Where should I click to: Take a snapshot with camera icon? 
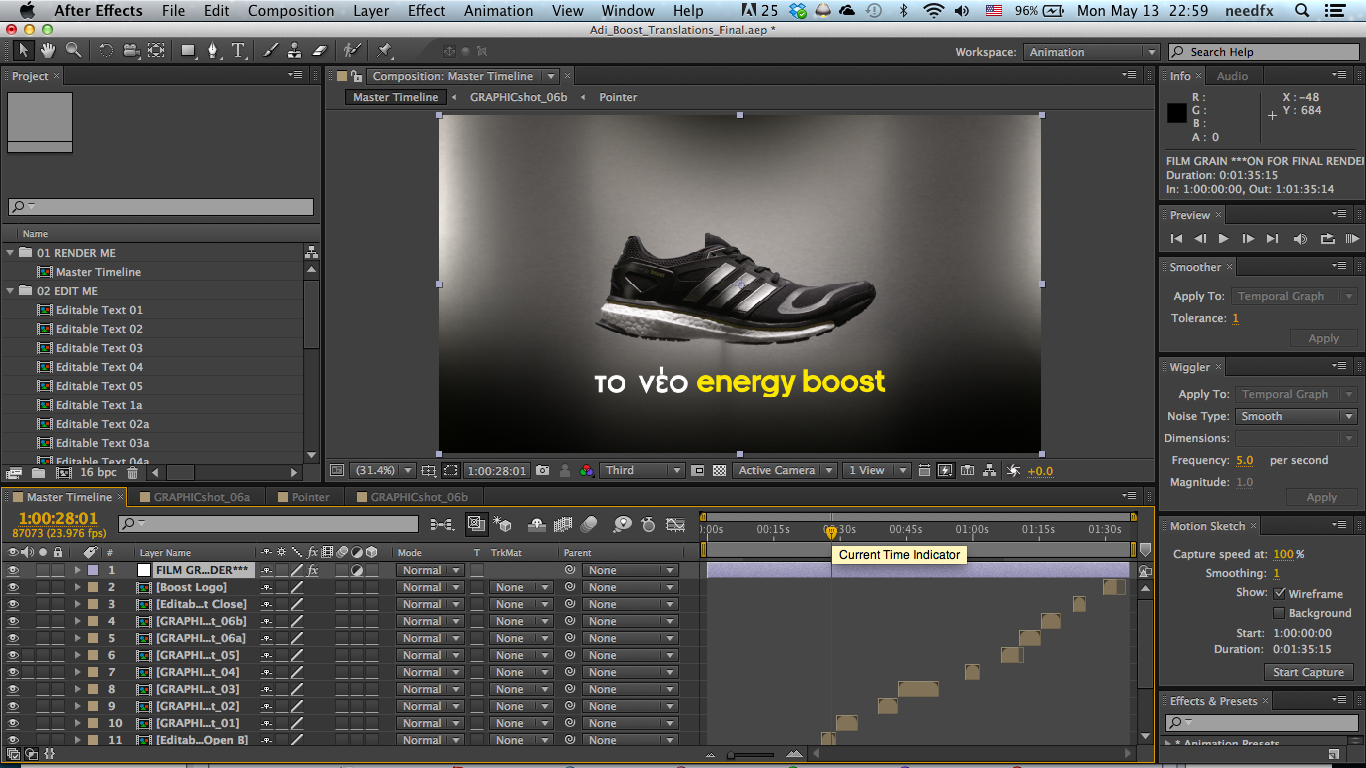click(542, 470)
